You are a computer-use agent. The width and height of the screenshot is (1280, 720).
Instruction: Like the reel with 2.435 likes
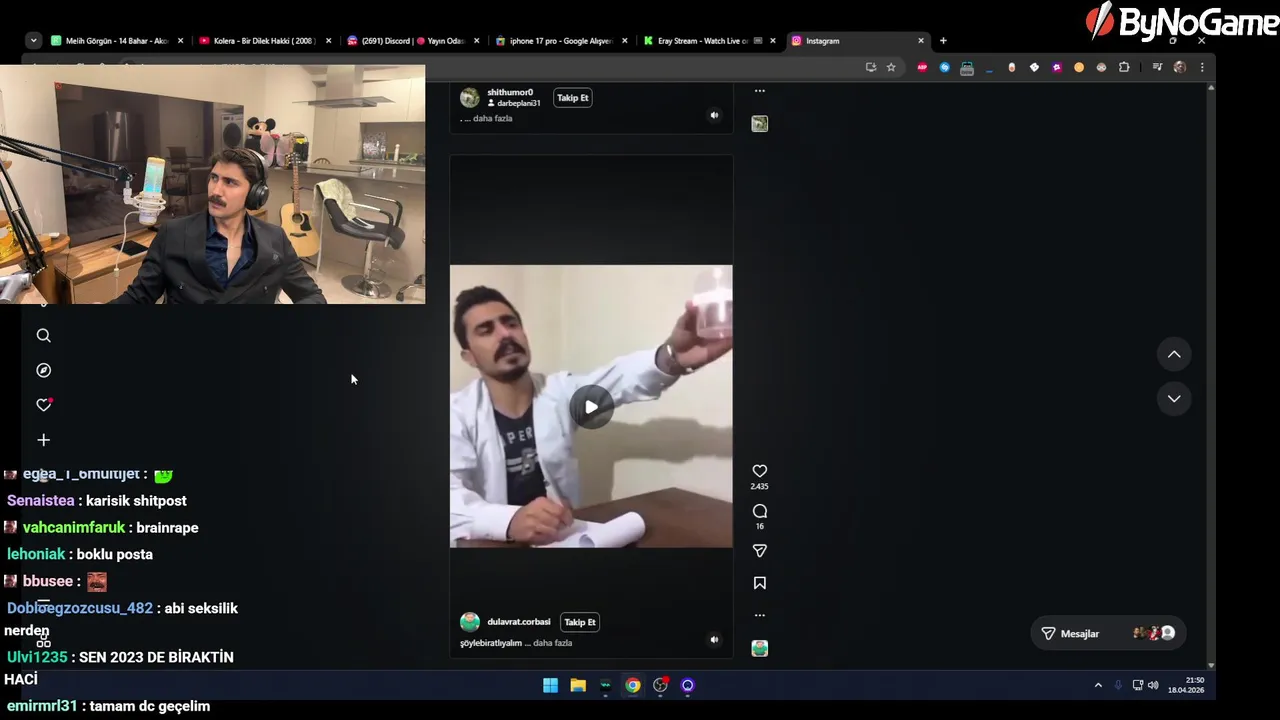coord(760,471)
